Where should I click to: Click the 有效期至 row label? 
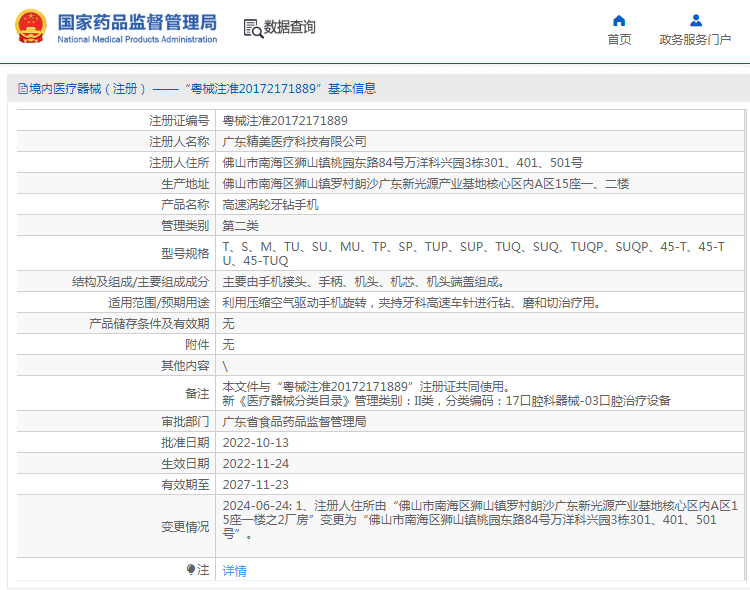[x=185, y=485]
